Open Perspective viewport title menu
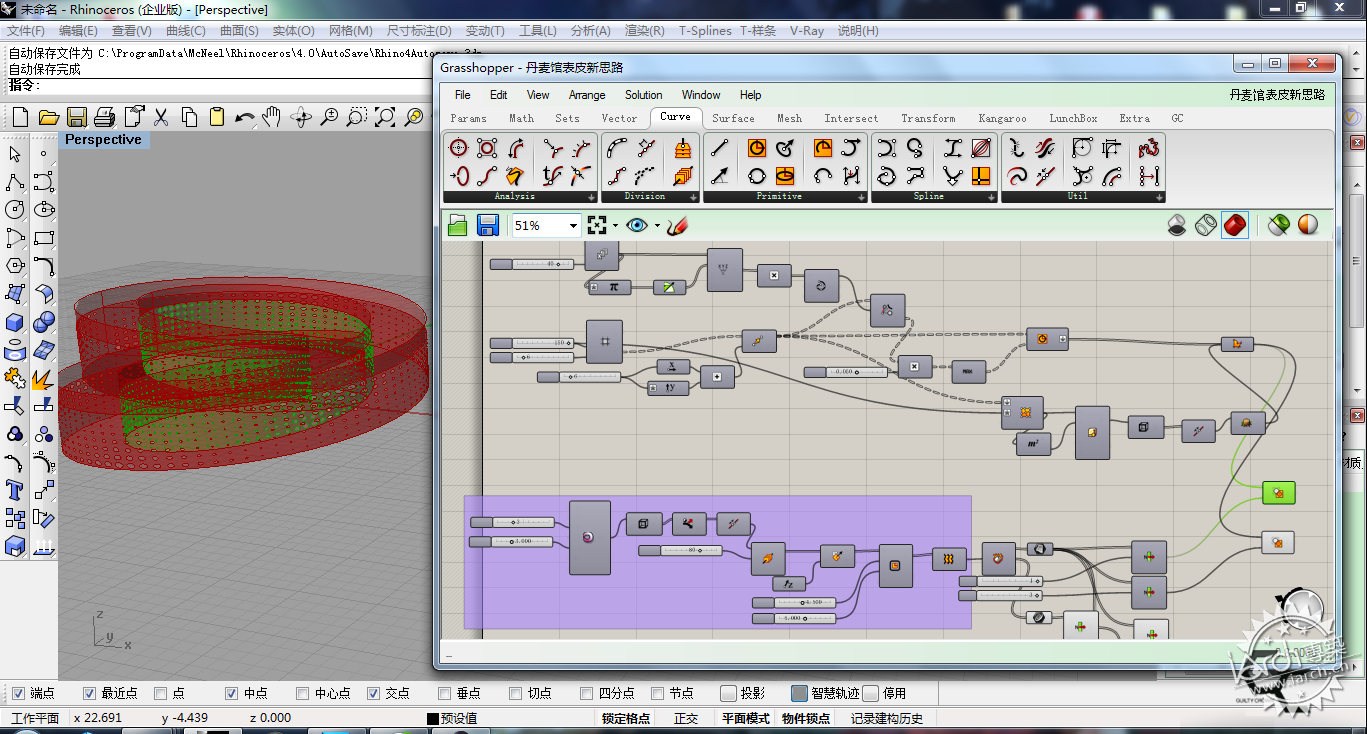1367x734 pixels. (x=103, y=140)
